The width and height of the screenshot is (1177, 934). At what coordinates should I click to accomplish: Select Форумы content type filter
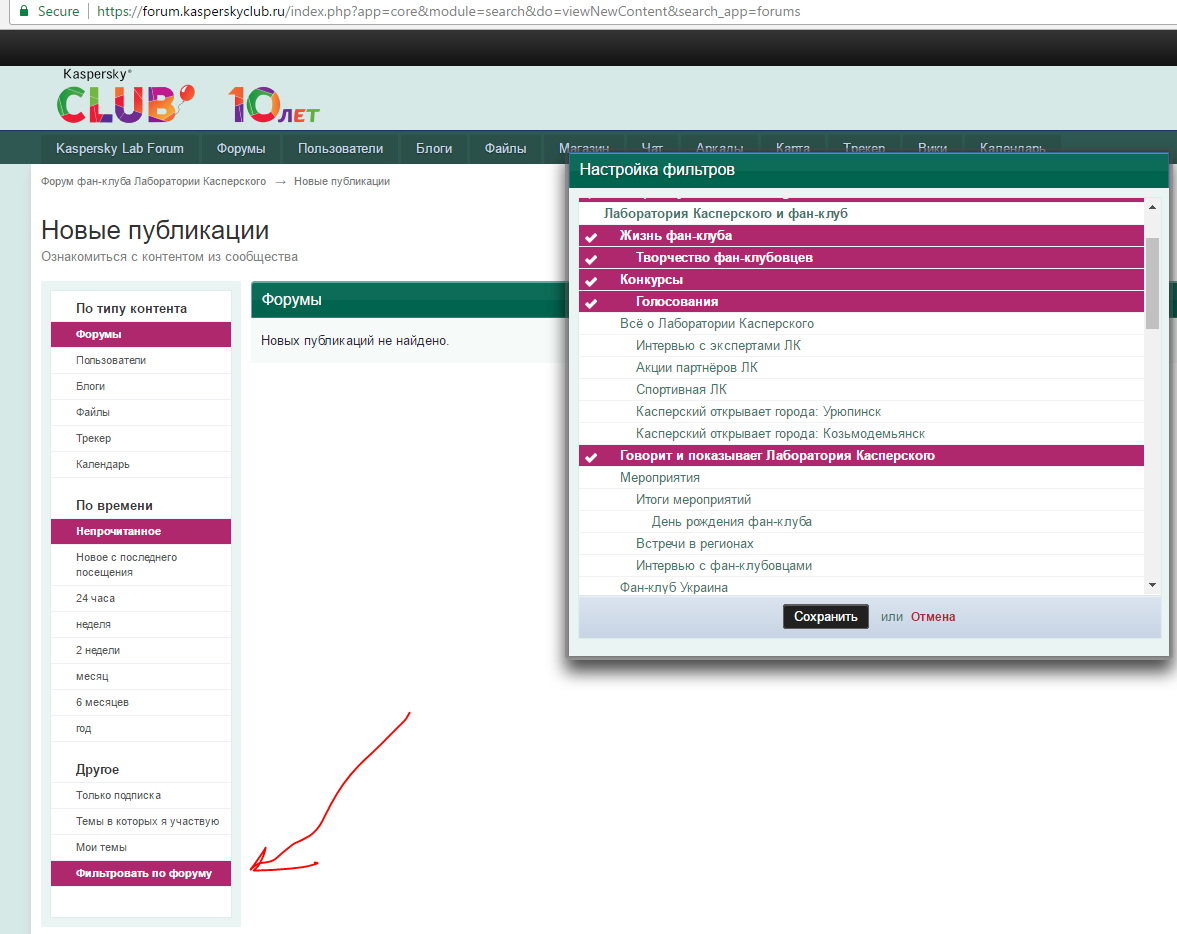(x=141, y=334)
